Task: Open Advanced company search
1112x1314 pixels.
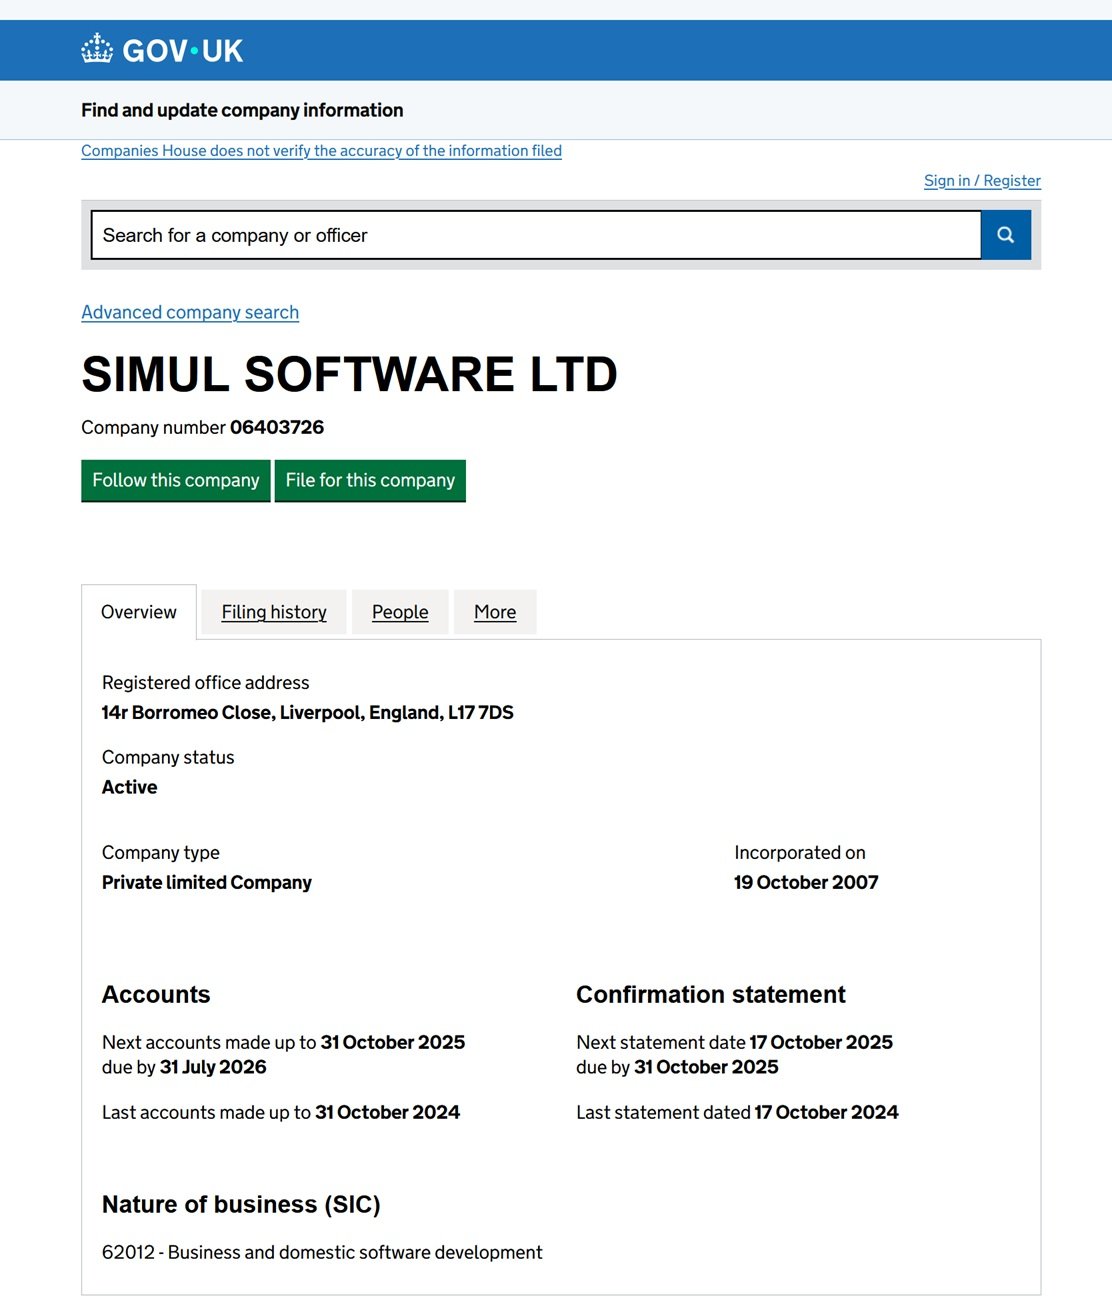Action: pyautogui.click(x=190, y=312)
